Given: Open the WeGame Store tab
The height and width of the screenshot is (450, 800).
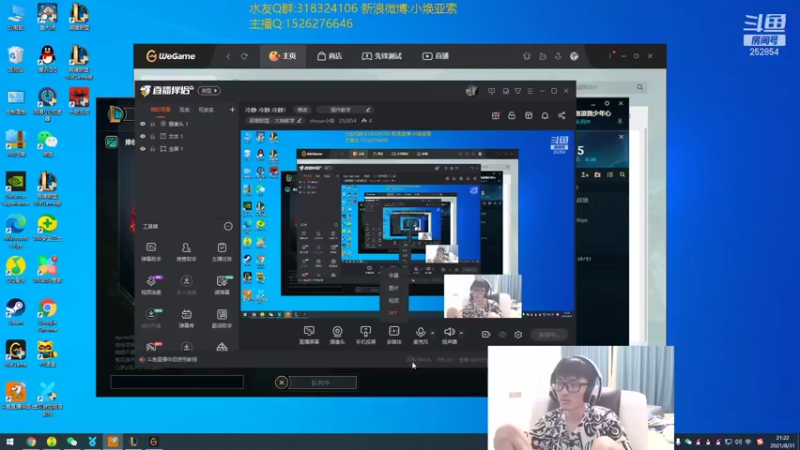Looking at the screenshot, I should click(330, 56).
